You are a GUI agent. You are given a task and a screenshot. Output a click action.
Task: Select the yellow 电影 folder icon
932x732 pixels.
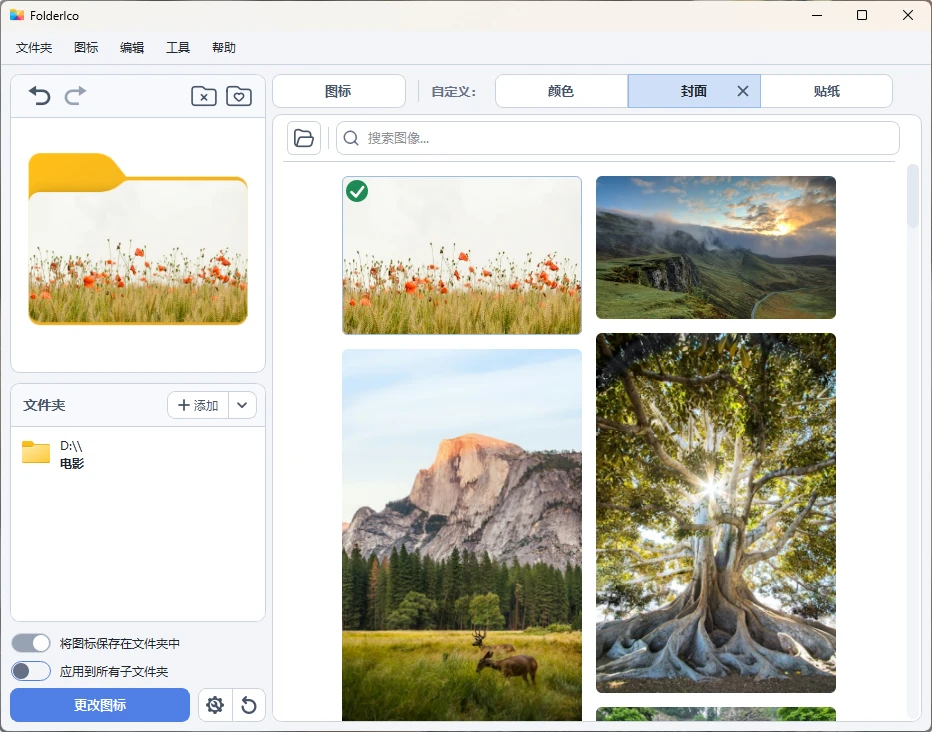click(36, 453)
